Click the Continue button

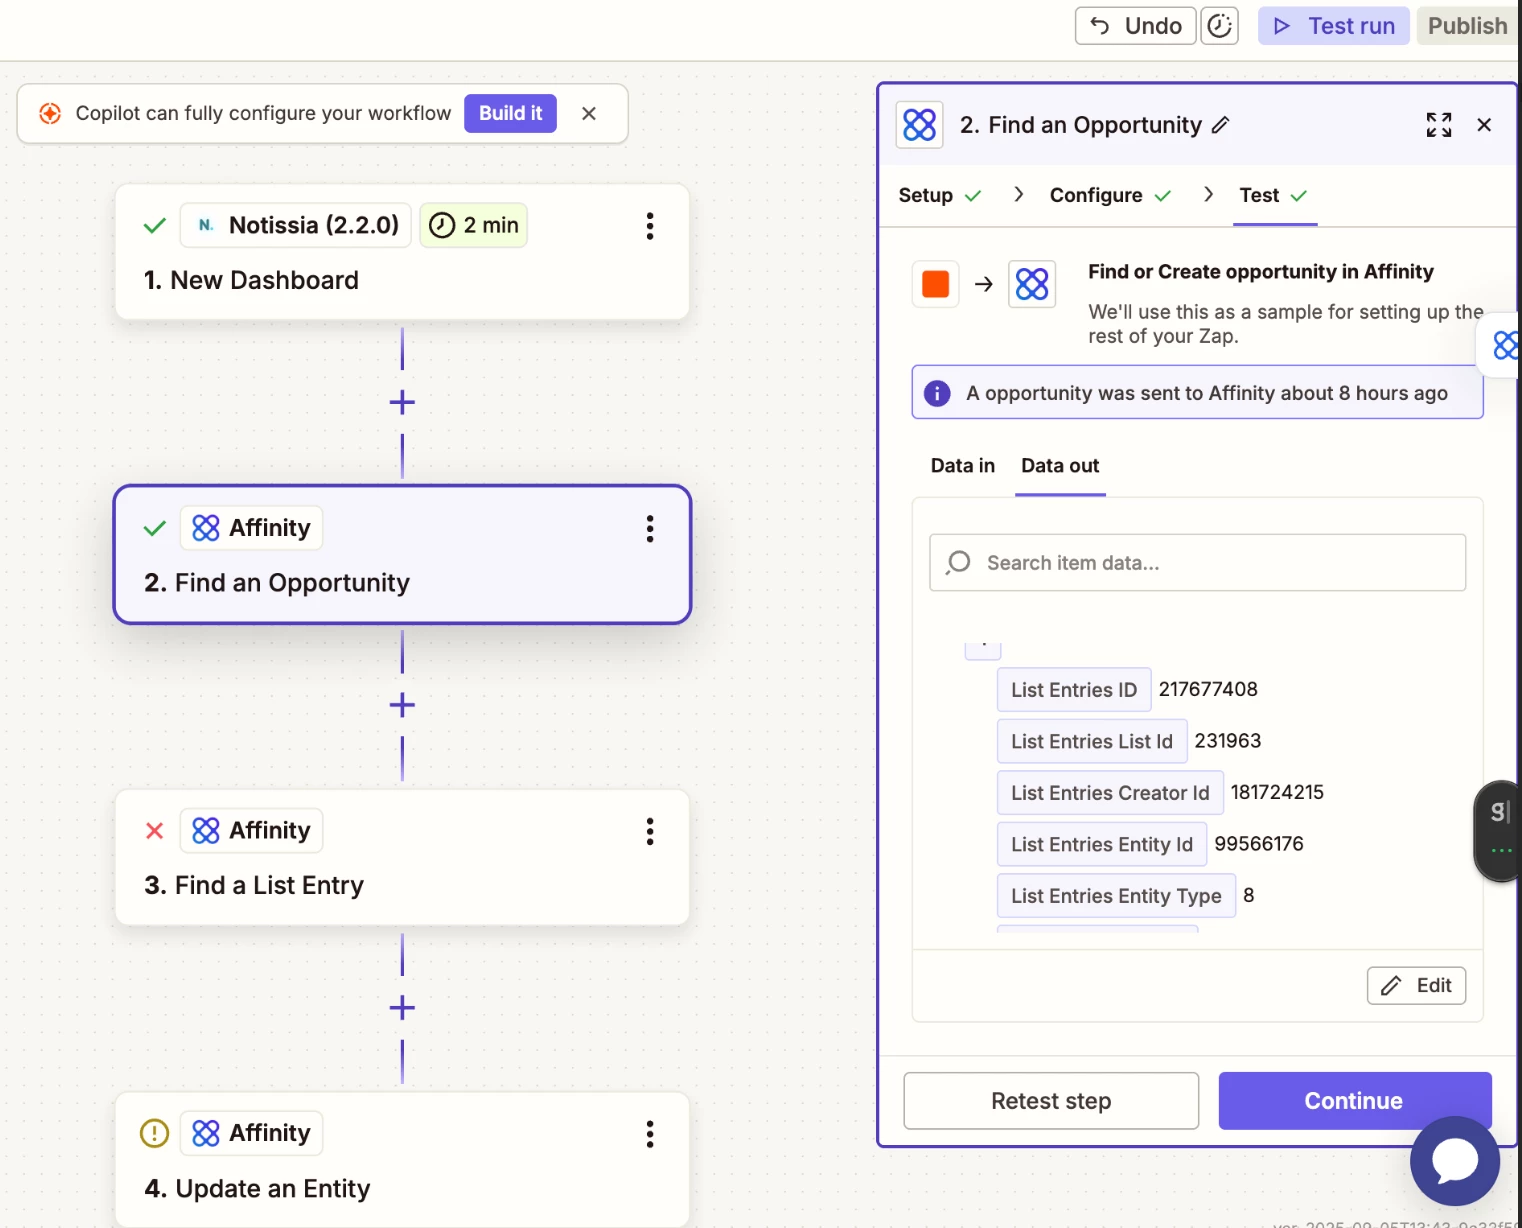click(x=1354, y=1101)
